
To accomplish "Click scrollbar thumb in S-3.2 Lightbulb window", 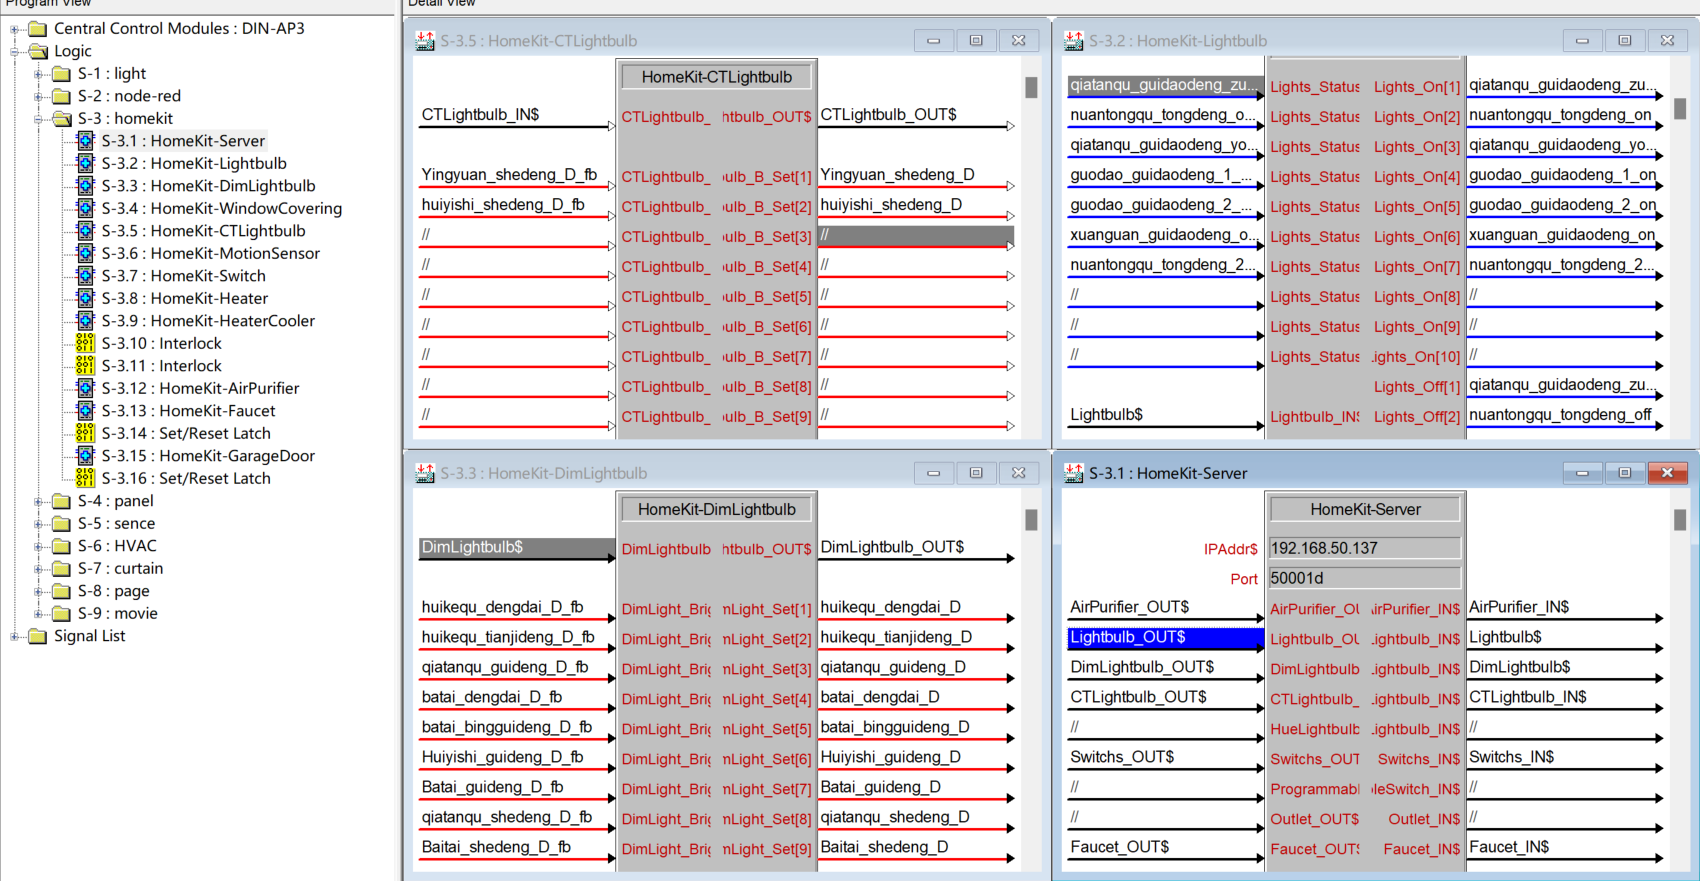I will [1680, 108].
